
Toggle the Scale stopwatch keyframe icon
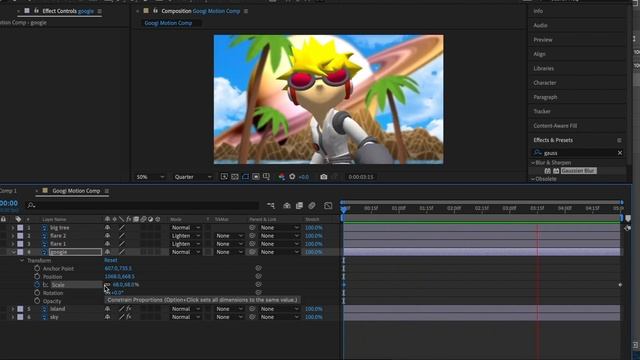[x=37, y=284]
